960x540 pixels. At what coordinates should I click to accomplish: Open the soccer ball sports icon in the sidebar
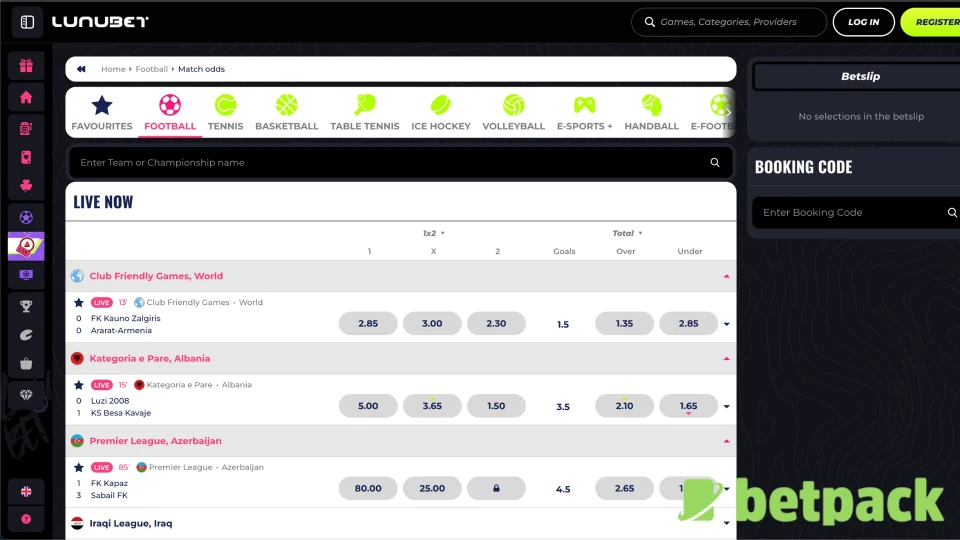(x=26, y=217)
